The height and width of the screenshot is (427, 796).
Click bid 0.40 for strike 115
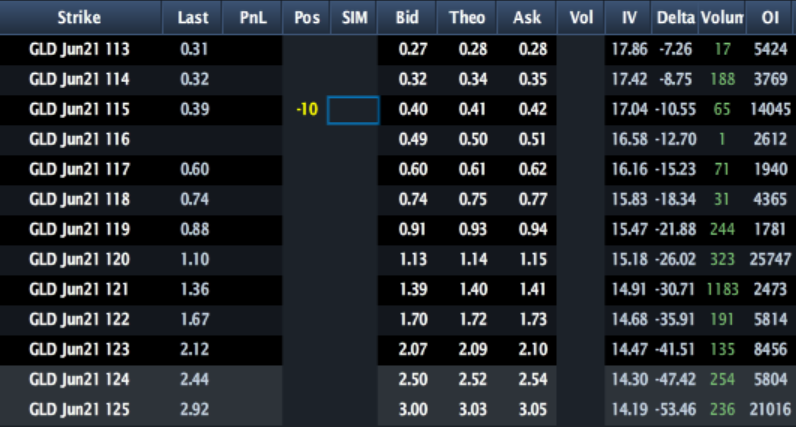[413, 110]
